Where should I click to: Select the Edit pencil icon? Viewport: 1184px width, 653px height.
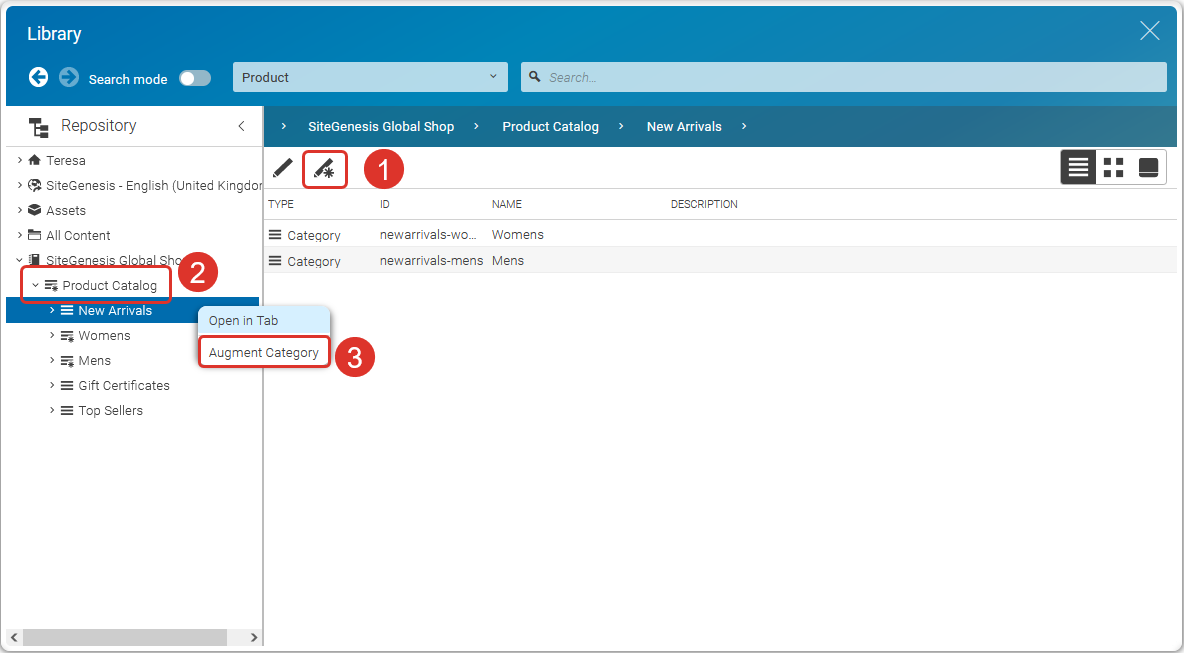point(281,168)
